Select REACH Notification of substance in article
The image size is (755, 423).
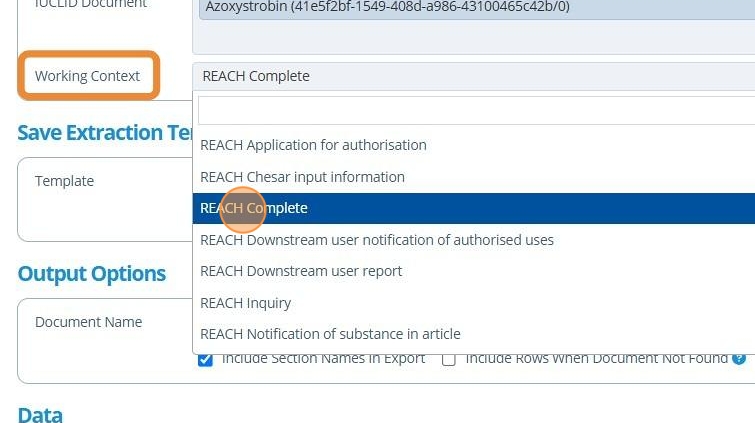(474, 334)
